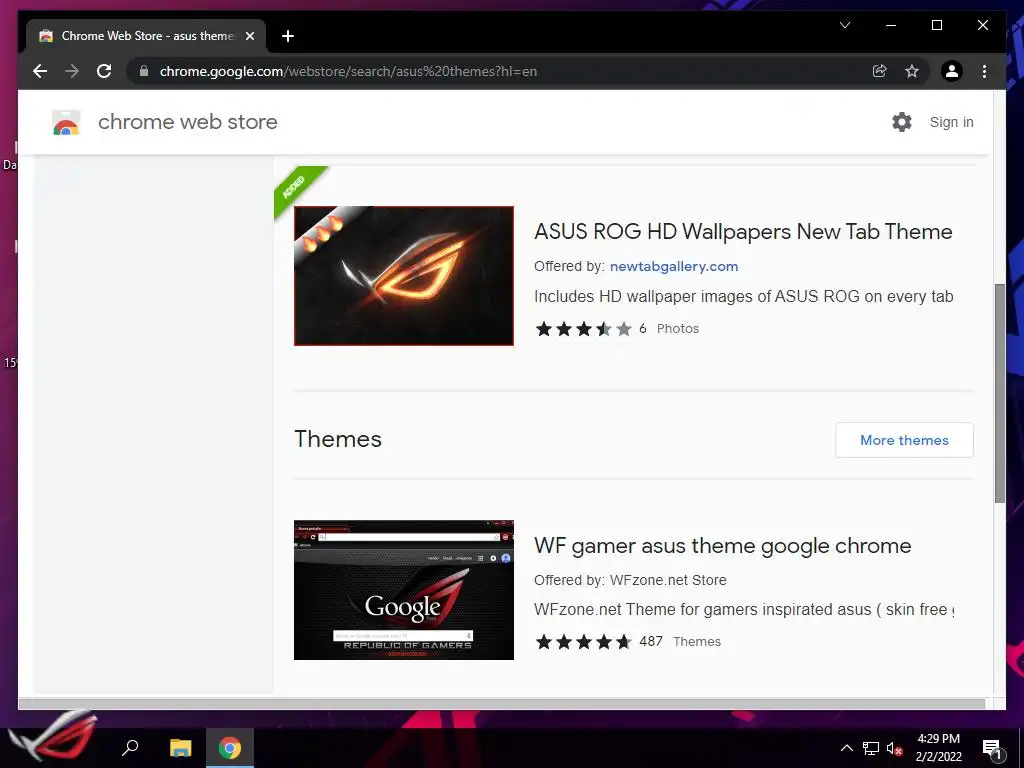Open the network status tray icon
1024x768 pixels.
point(871,748)
